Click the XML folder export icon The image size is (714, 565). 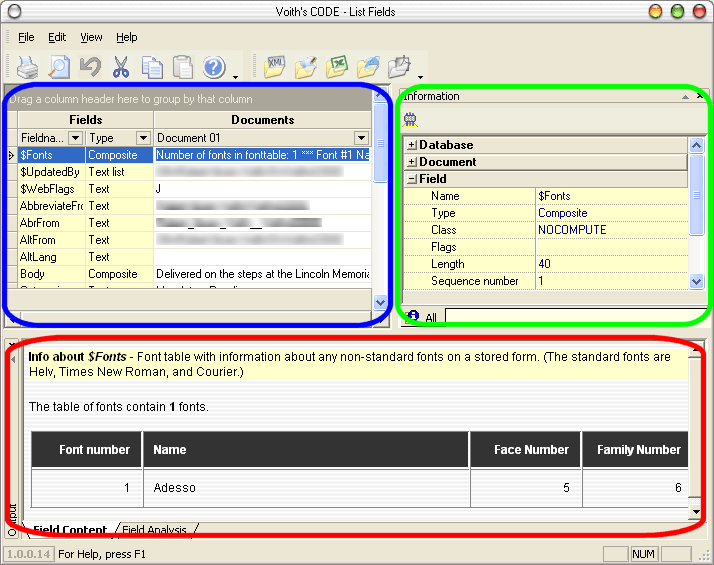click(275, 67)
